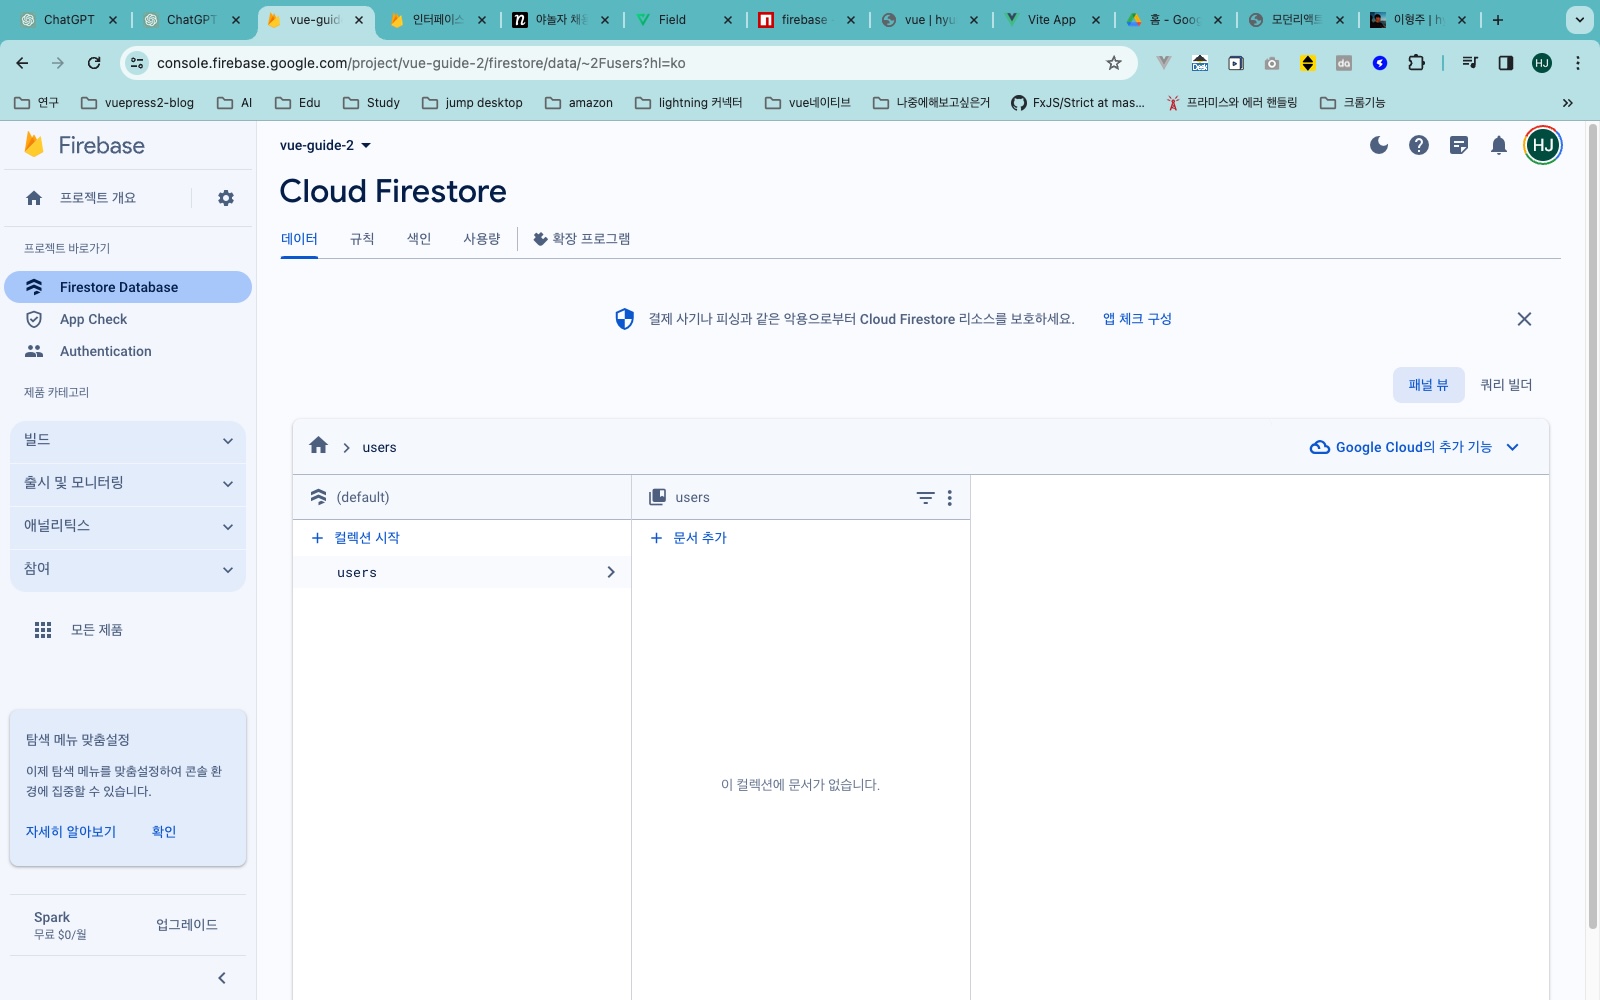Open vue-guide-2 project dropdown
This screenshot has height=1000, width=1600.
(x=325, y=145)
